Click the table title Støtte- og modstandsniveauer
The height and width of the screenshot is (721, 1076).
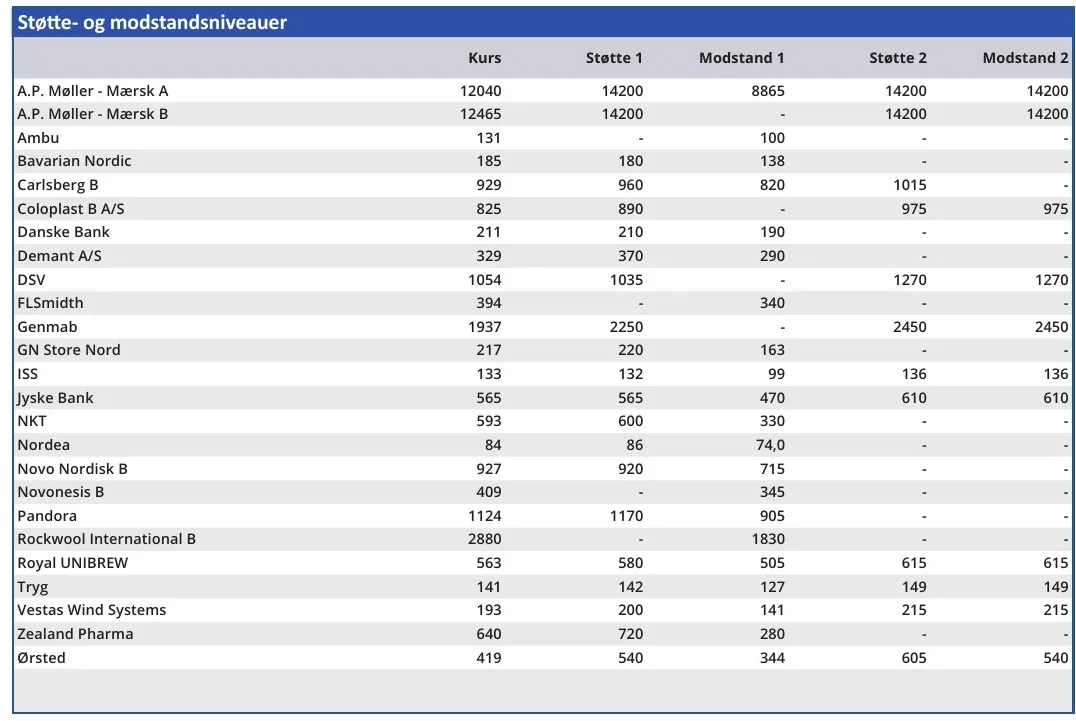point(152,22)
